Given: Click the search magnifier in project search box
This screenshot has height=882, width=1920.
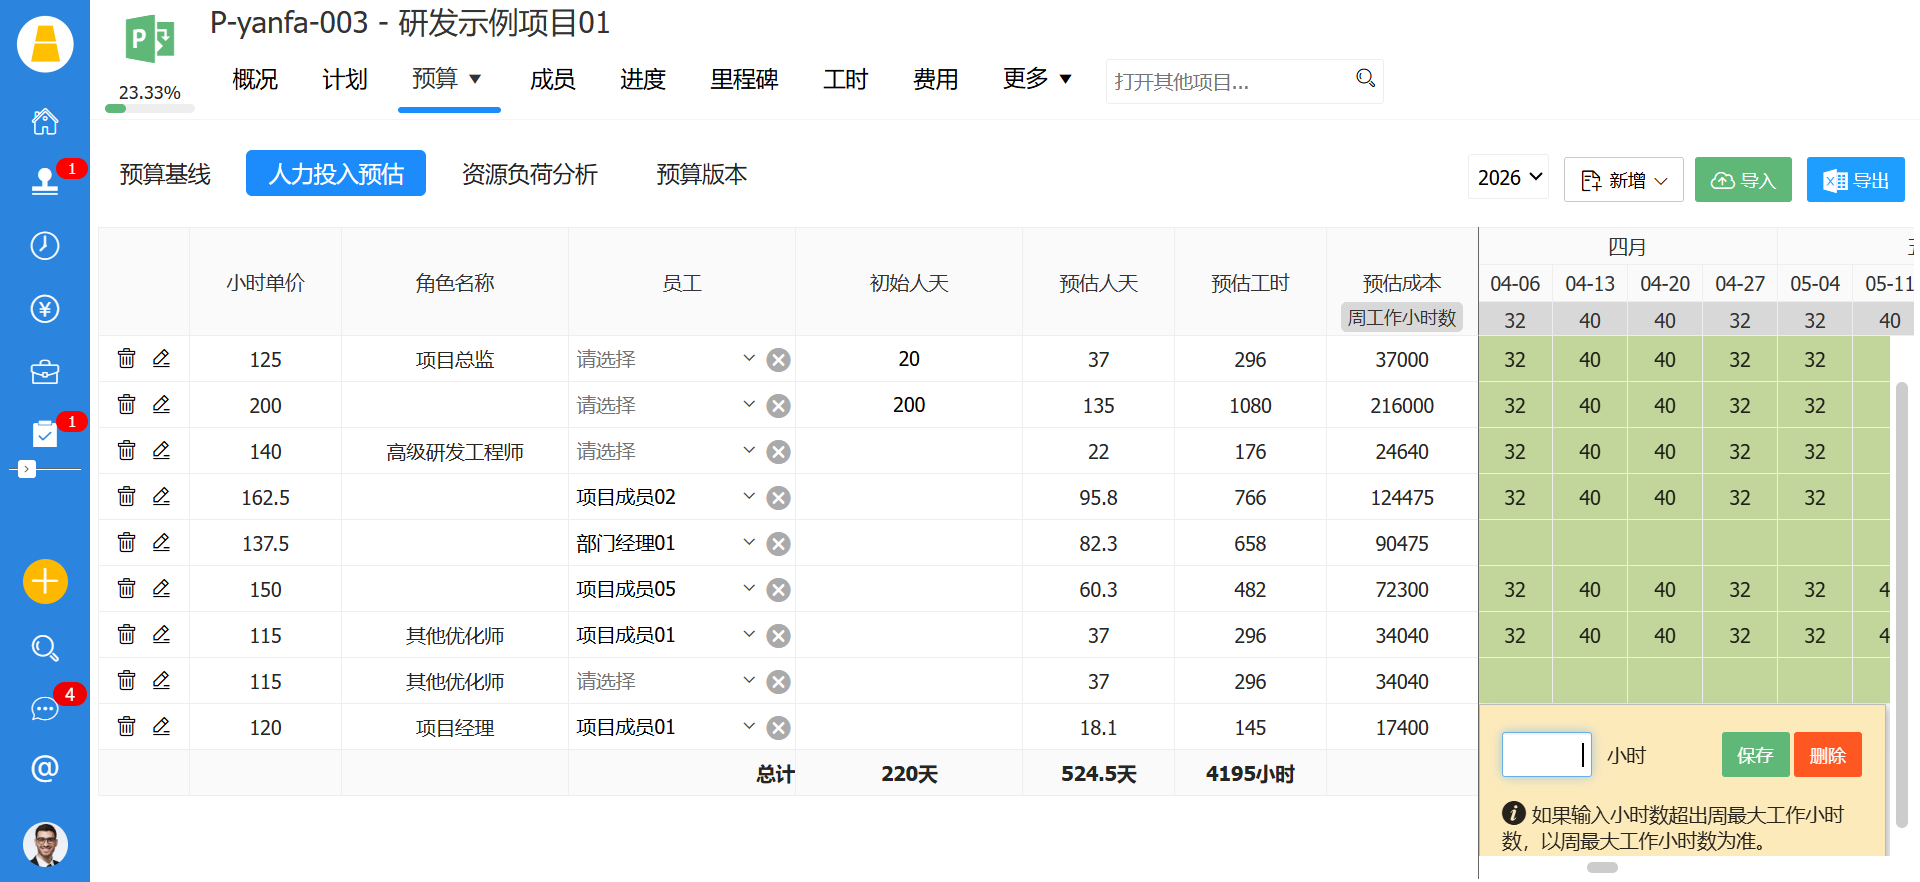Looking at the screenshot, I should (x=1365, y=78).
